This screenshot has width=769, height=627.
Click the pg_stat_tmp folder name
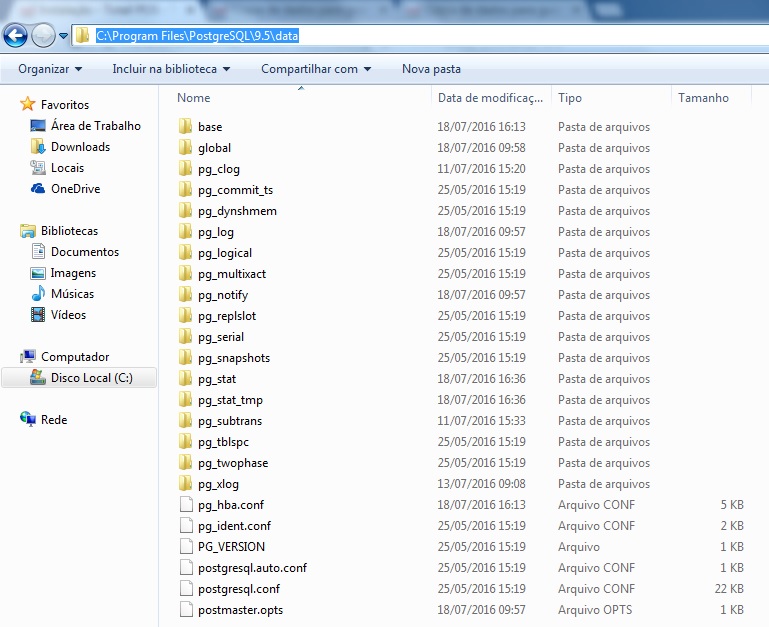230,400
